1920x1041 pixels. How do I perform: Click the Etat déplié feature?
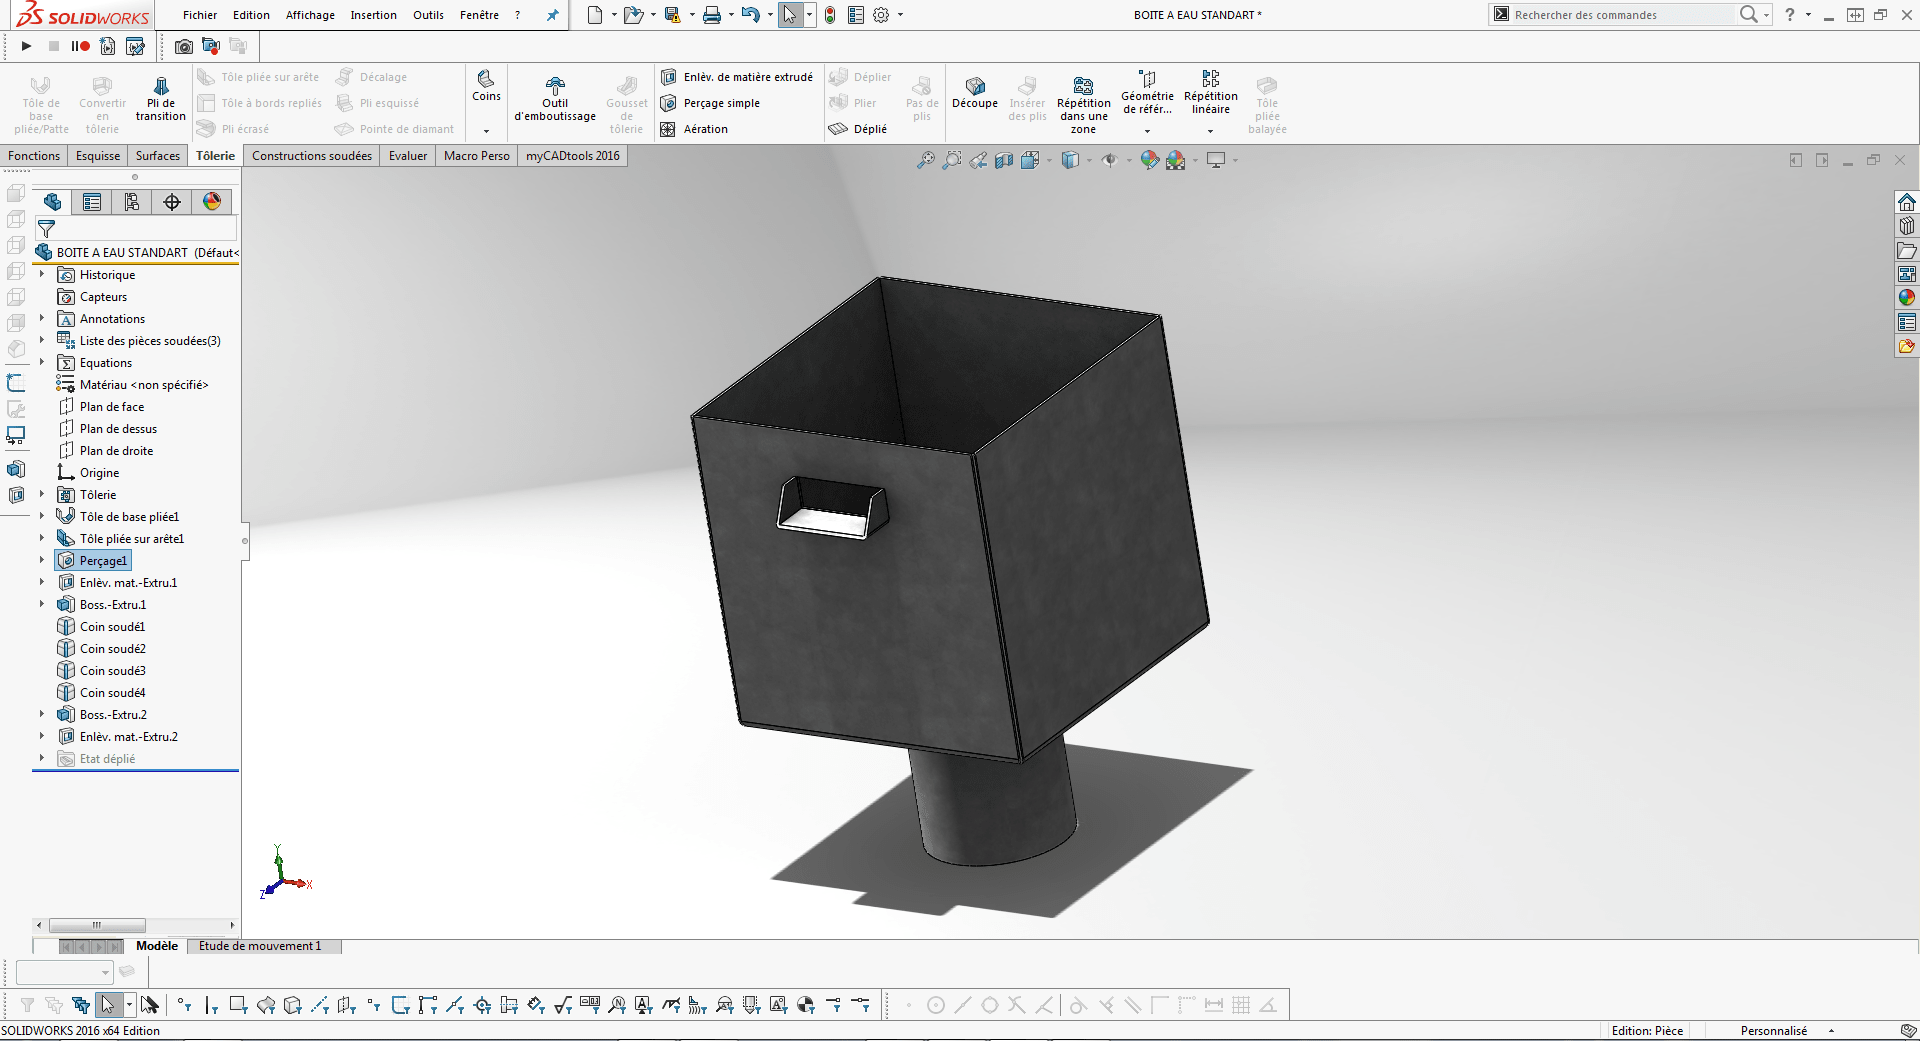107,758
